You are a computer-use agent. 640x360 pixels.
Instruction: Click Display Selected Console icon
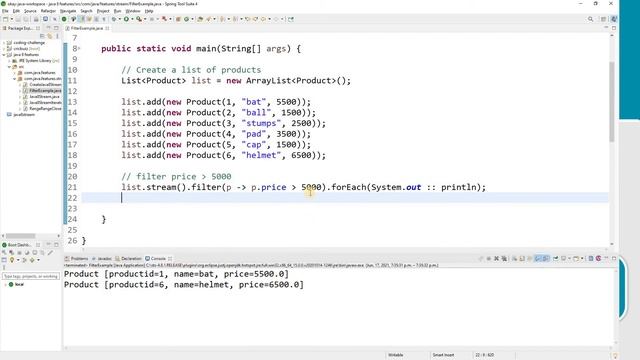[563, 258]
